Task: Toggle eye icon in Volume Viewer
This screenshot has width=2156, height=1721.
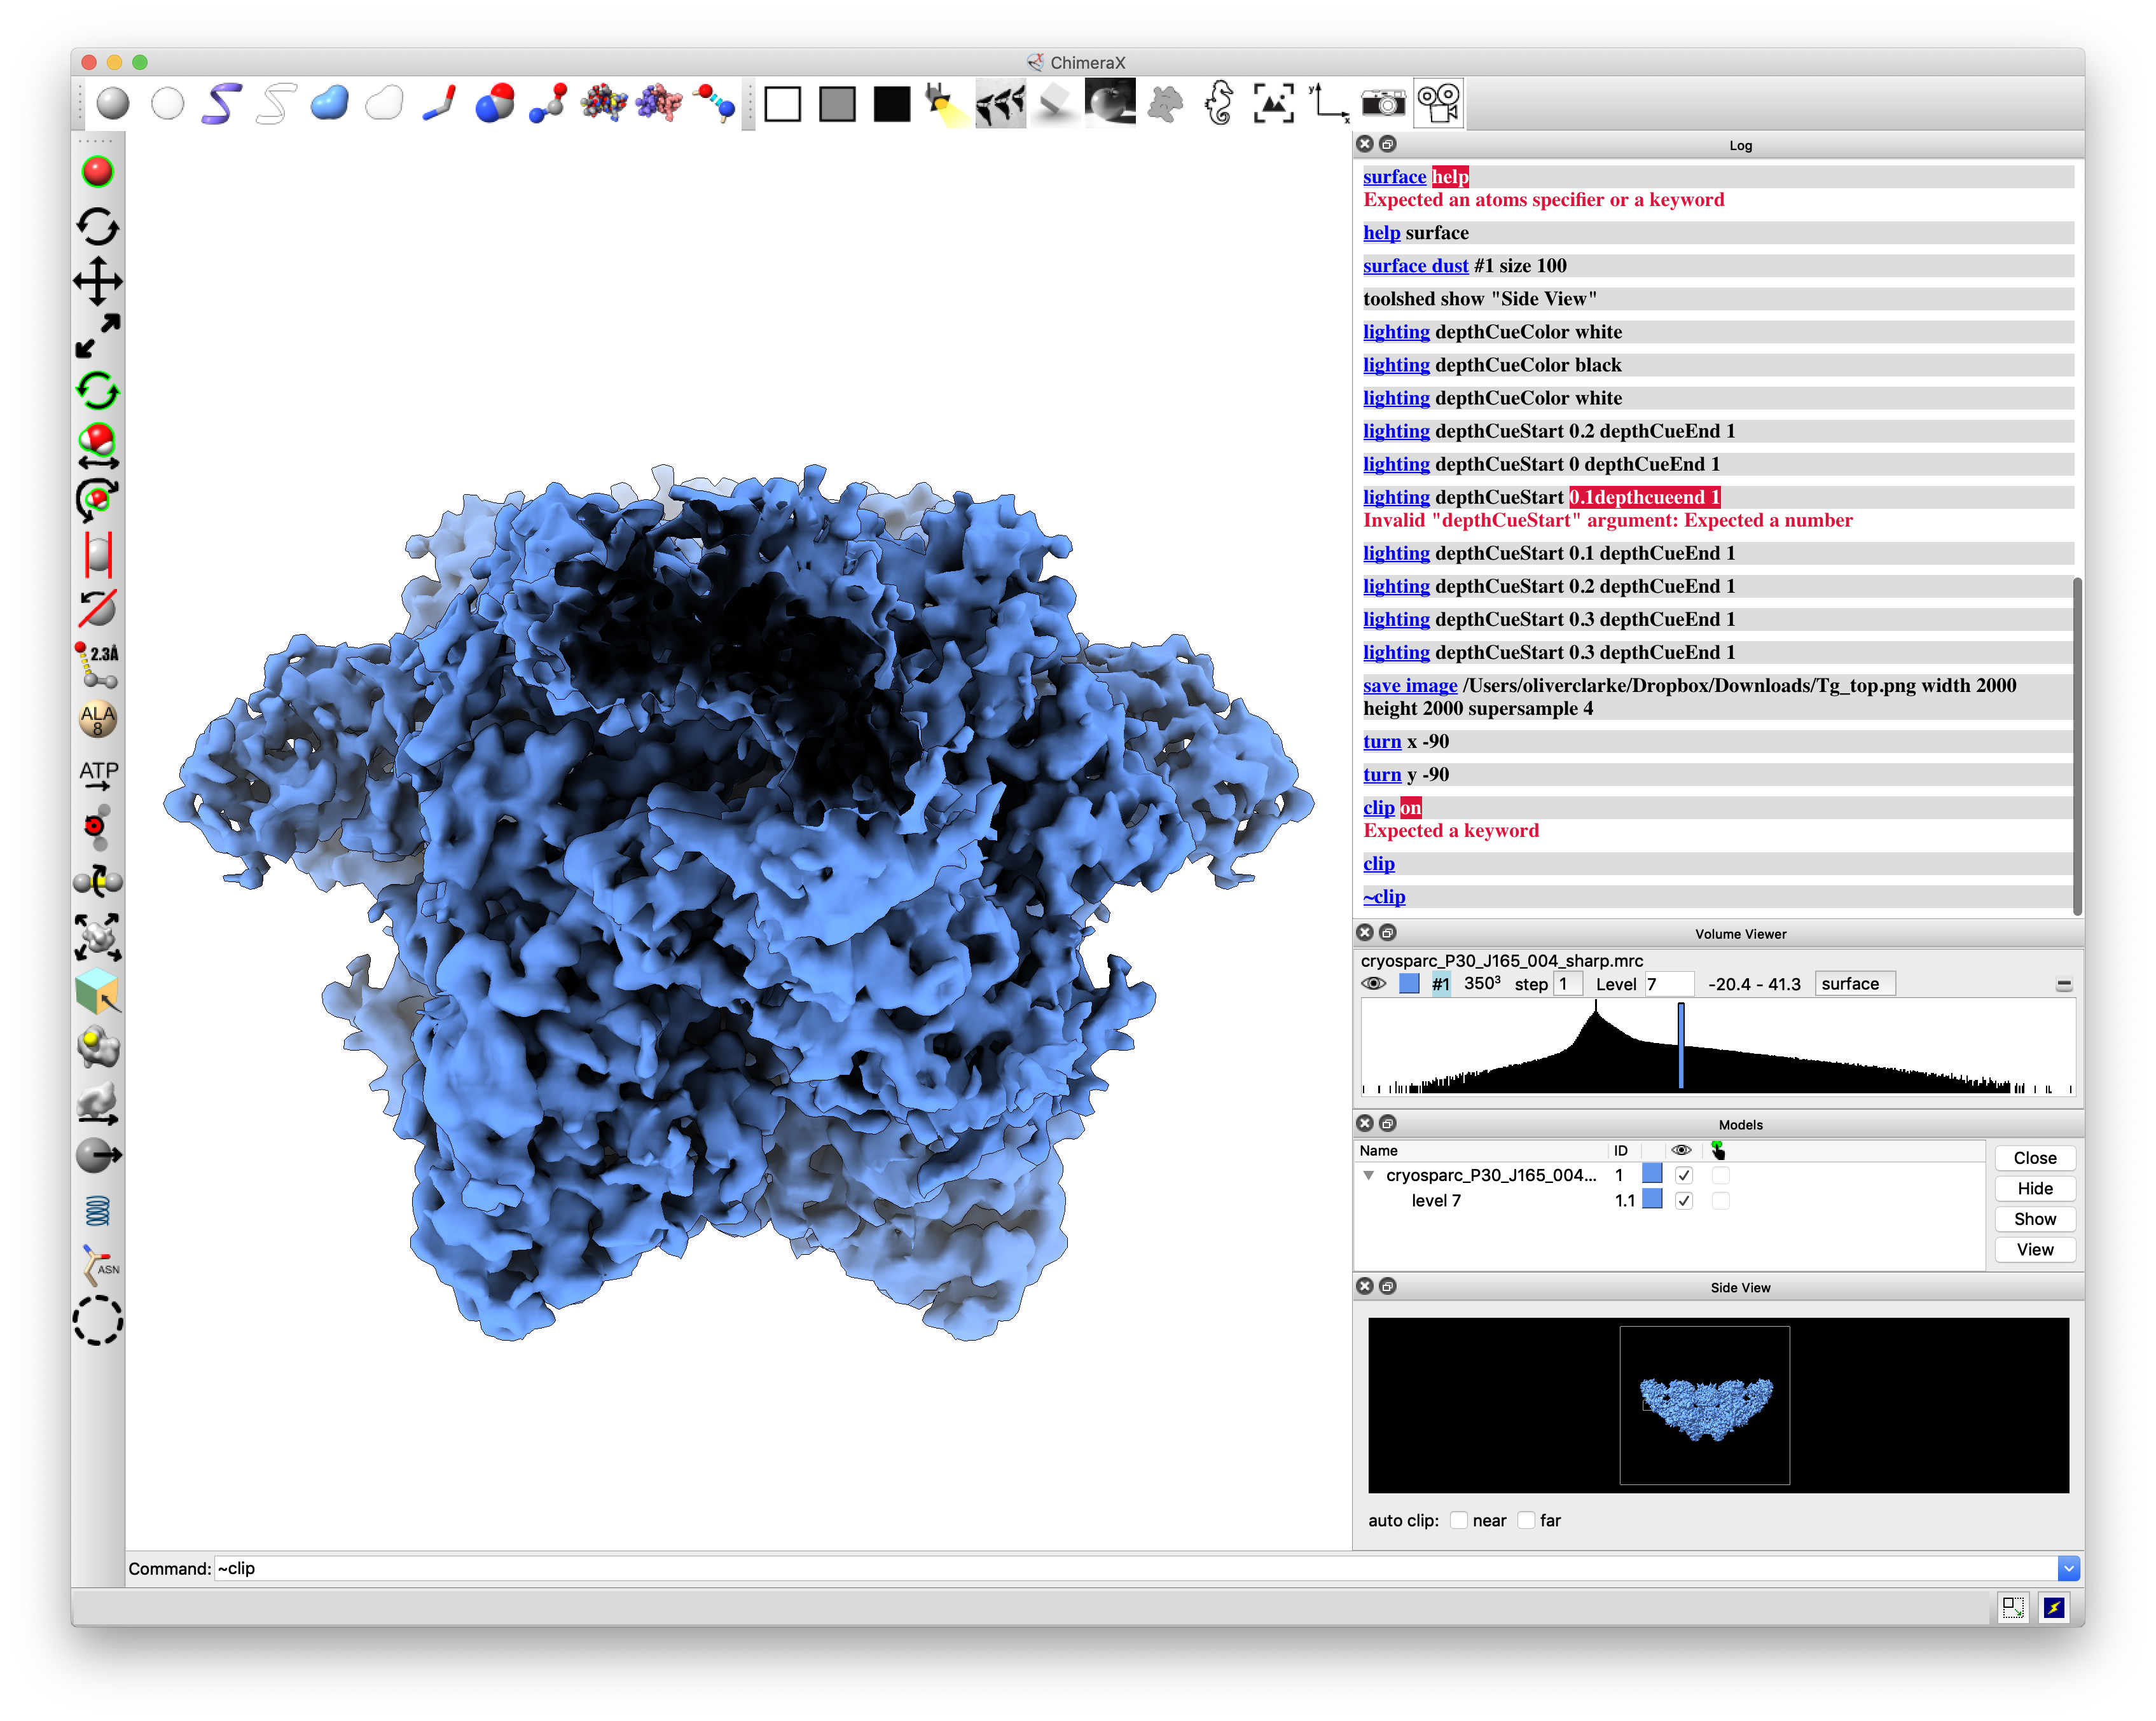Action: (1374, 984)
